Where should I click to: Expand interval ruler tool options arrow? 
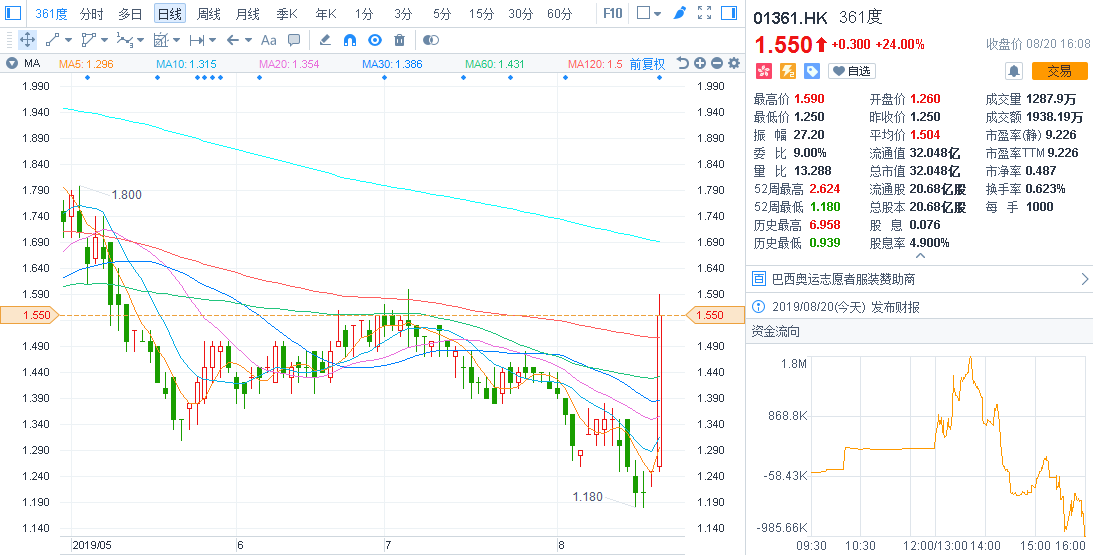(x=213, y=40)
